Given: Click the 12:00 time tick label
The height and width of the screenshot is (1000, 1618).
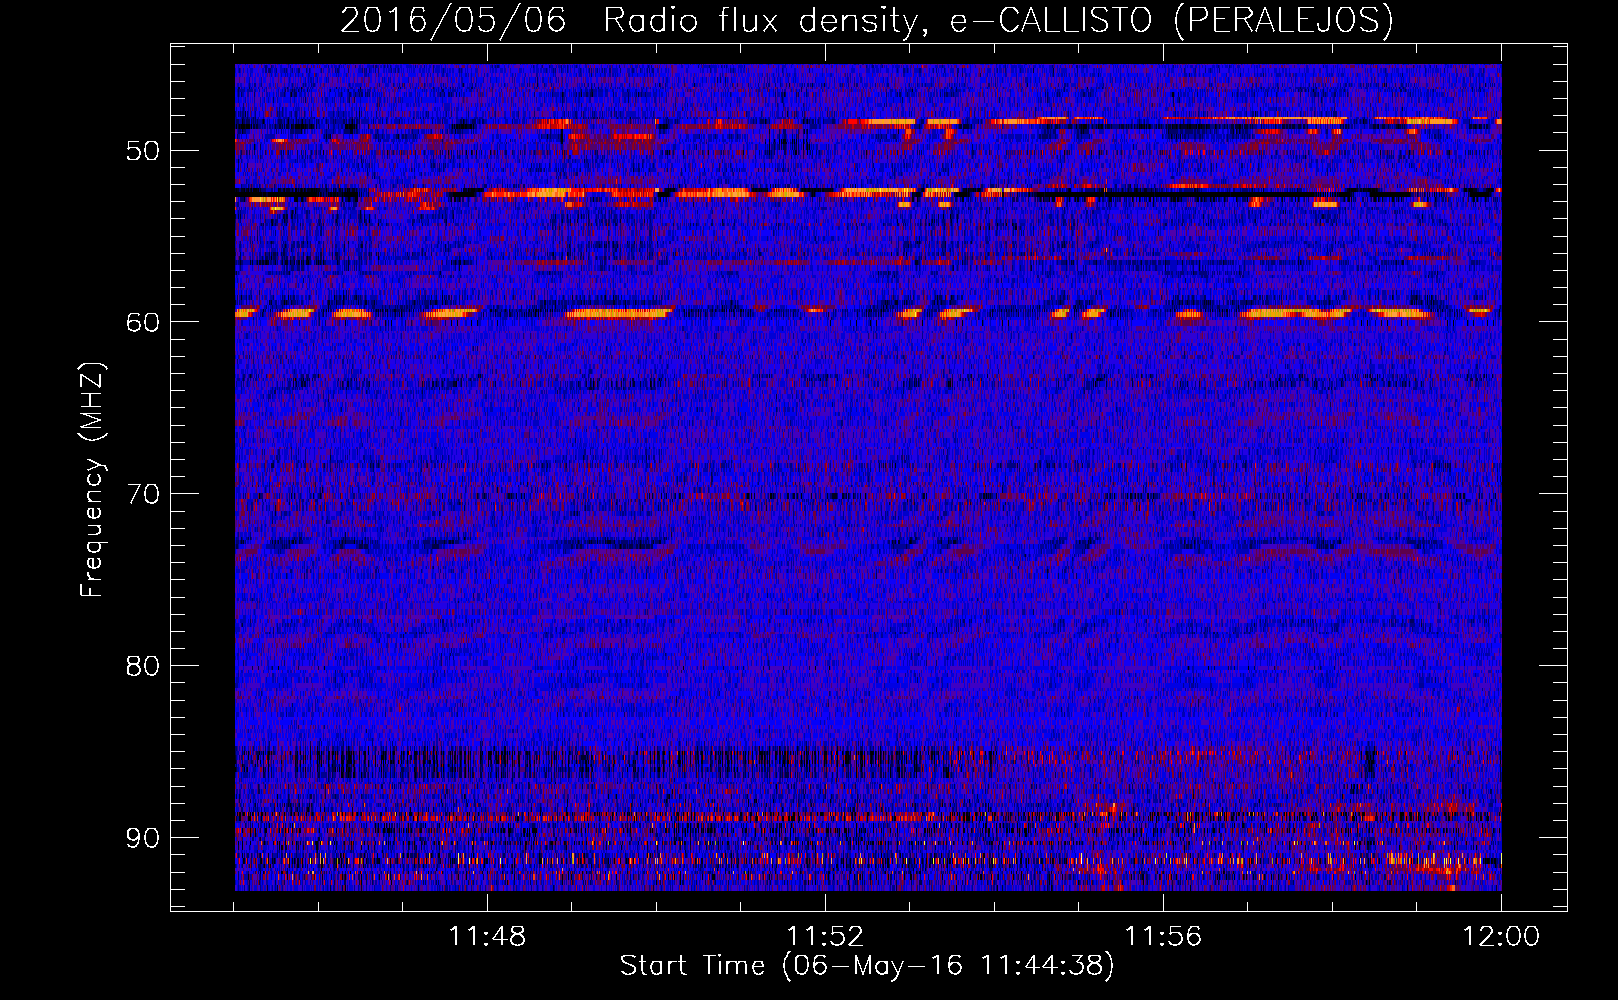Looking at the screenshot, I should point(1501,937).
